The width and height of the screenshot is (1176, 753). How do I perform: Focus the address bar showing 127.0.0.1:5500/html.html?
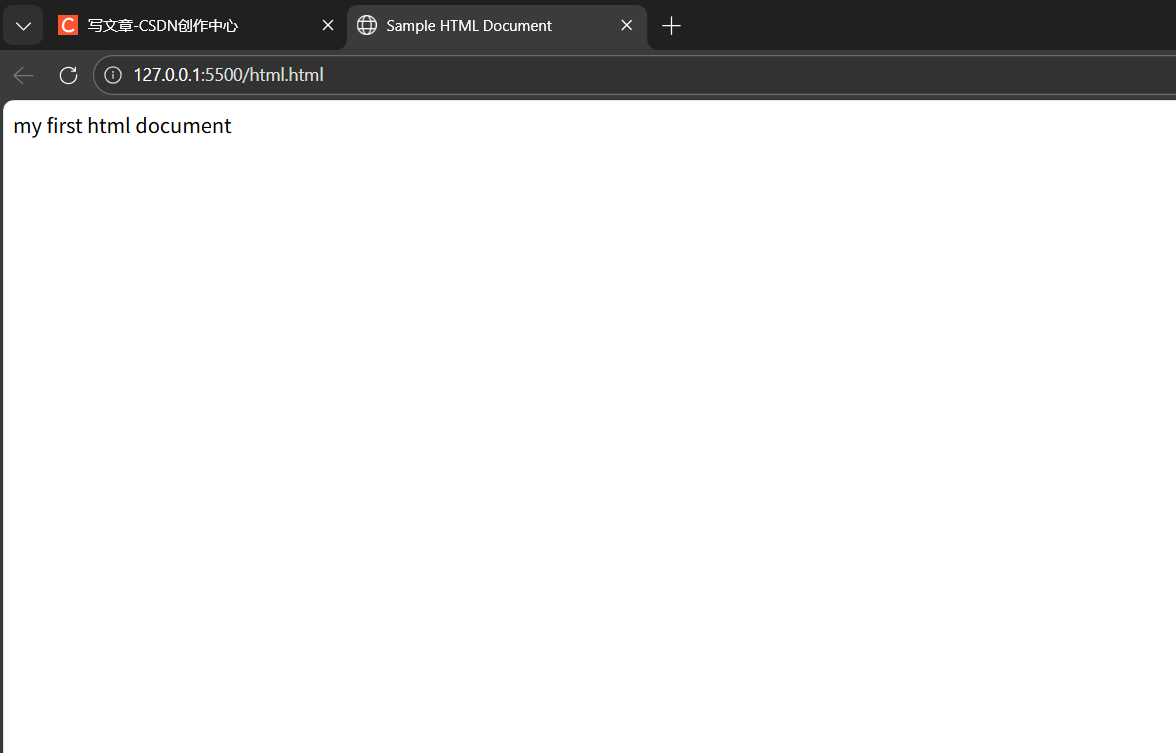pyautogui.click(x=634, y=75)
